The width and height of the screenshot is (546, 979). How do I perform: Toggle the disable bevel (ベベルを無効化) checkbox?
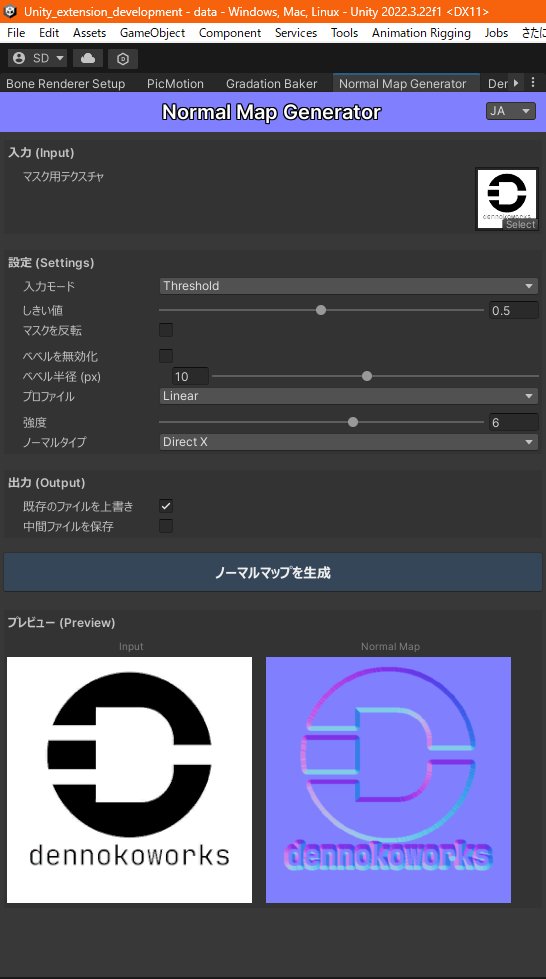[x=166, y=356]
